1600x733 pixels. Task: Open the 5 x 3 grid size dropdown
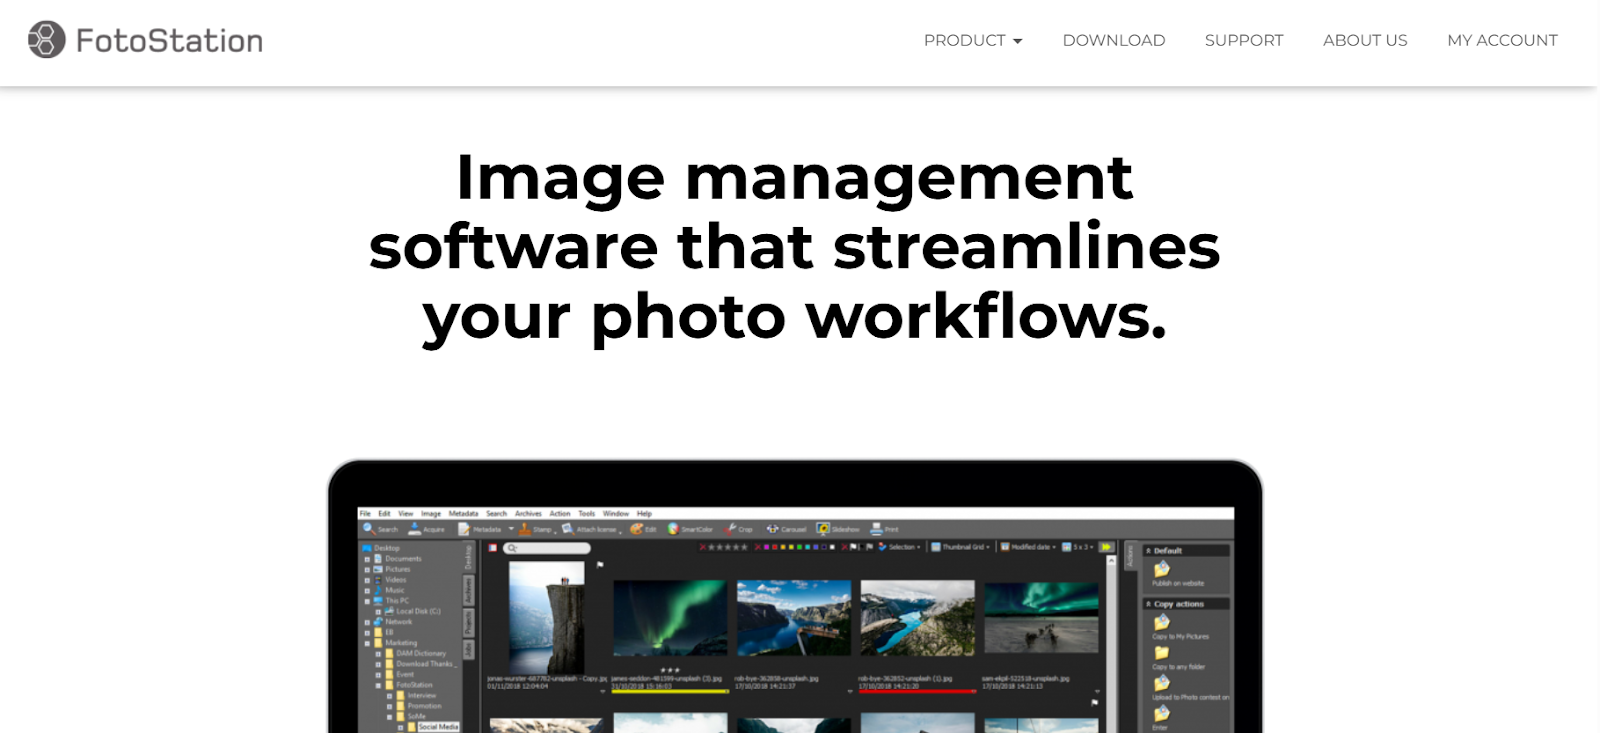pos(1080,547)
